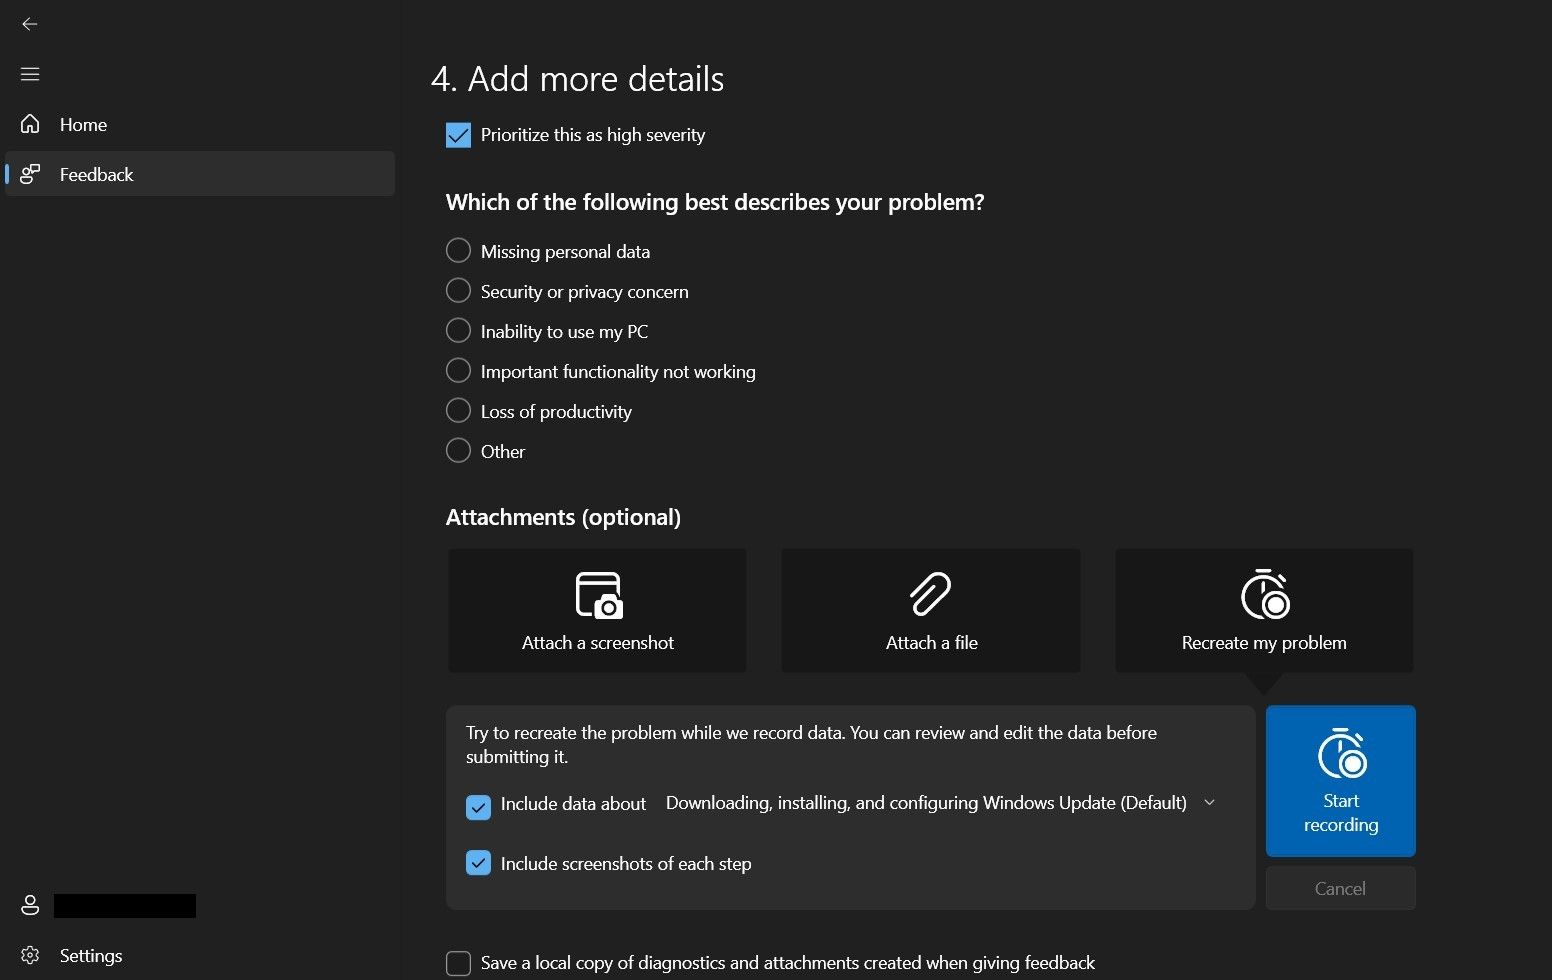
Task: Pick the Loss of productivity option
Action: tap(458, 411)
